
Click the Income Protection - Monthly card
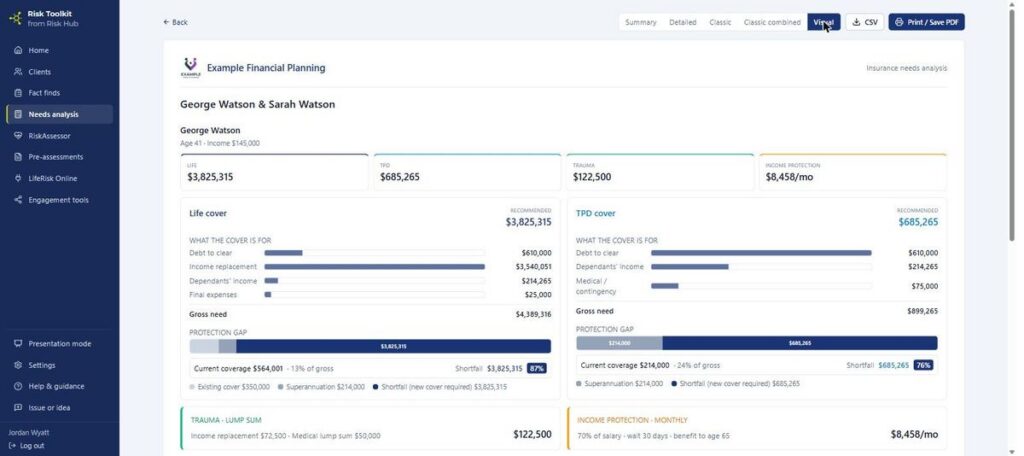[757, 428]
